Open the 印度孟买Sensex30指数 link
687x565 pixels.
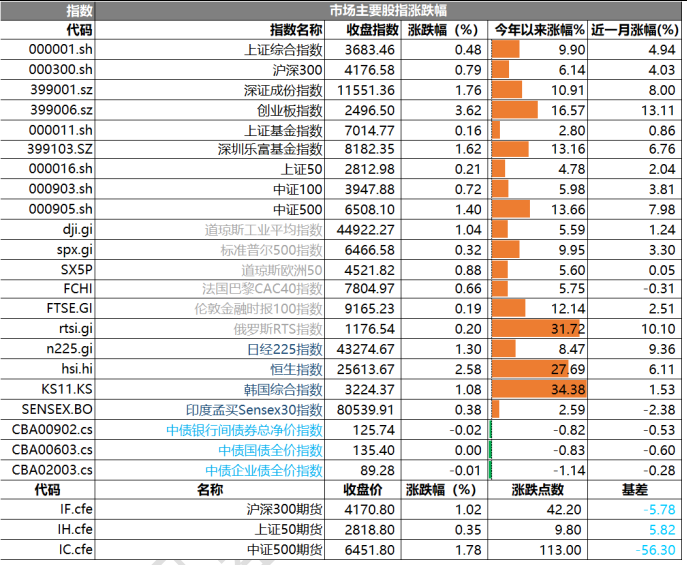pyautogui.click(x=254, y=410)
